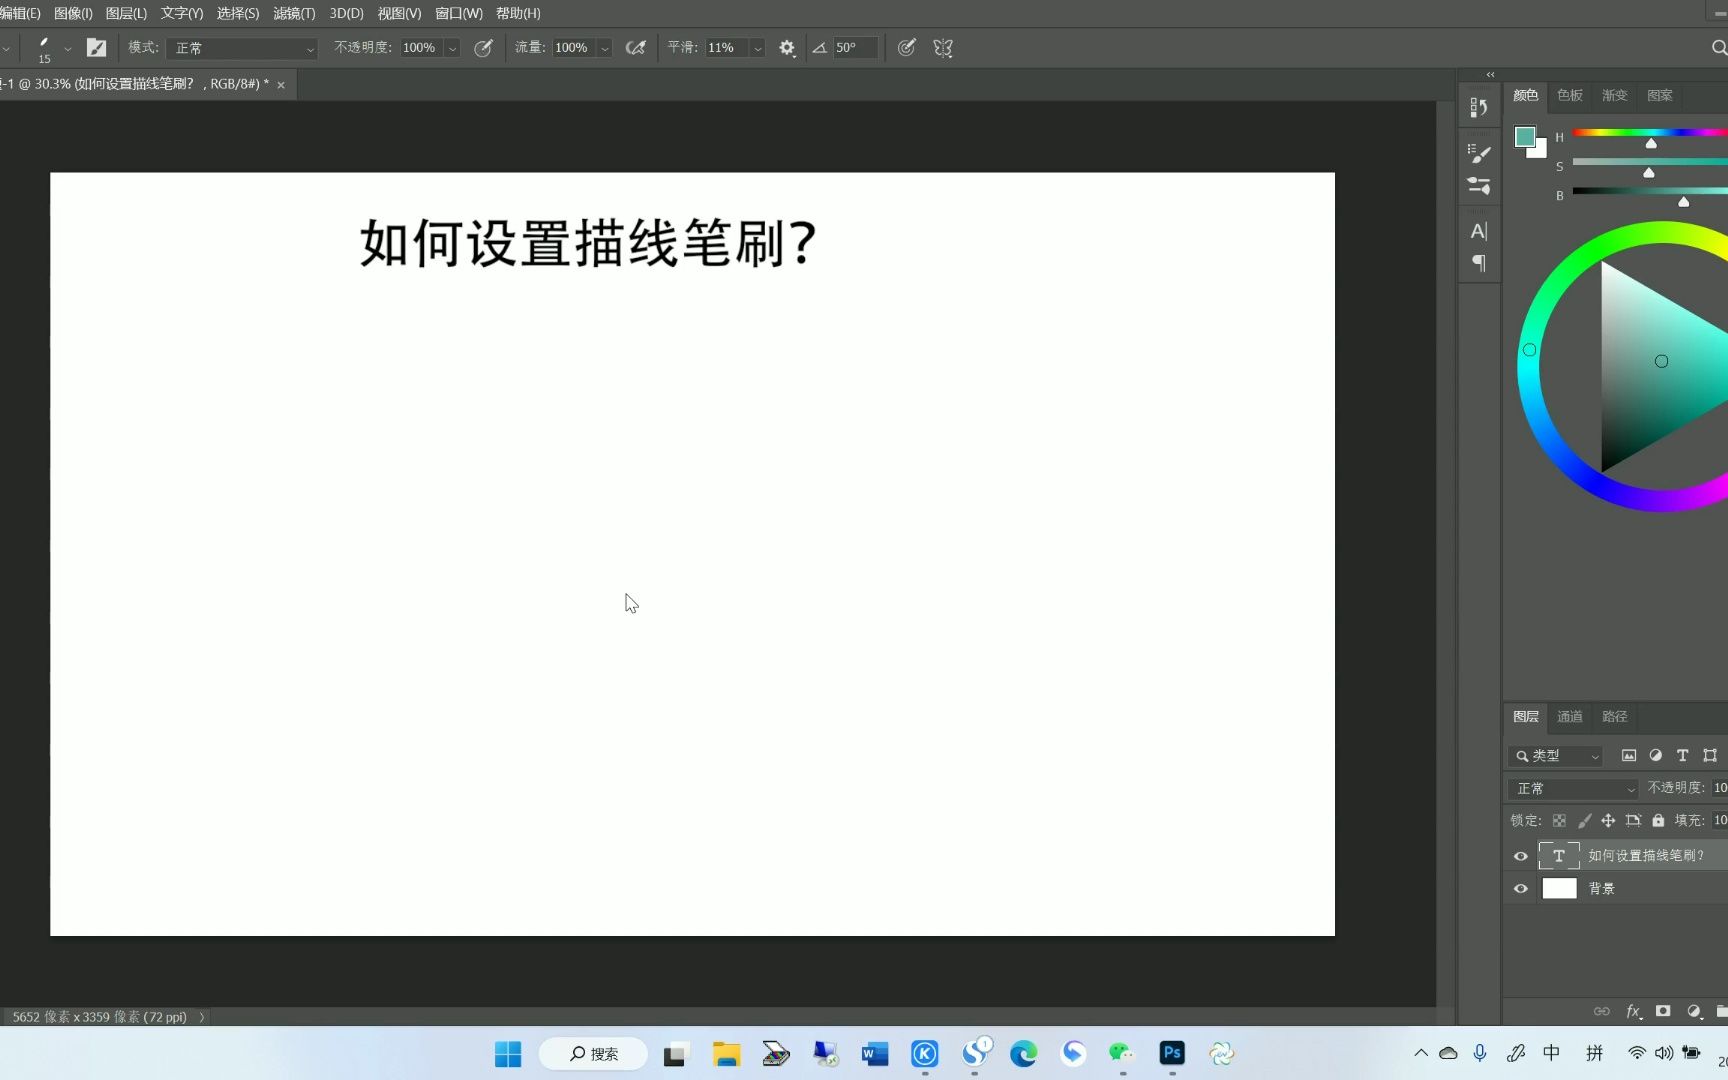Click the foreground color swatch in Color panel
Image resolution: width=1728 pixels, height=1080 pixels.
pyautogui.click(x=1525, y=137)
